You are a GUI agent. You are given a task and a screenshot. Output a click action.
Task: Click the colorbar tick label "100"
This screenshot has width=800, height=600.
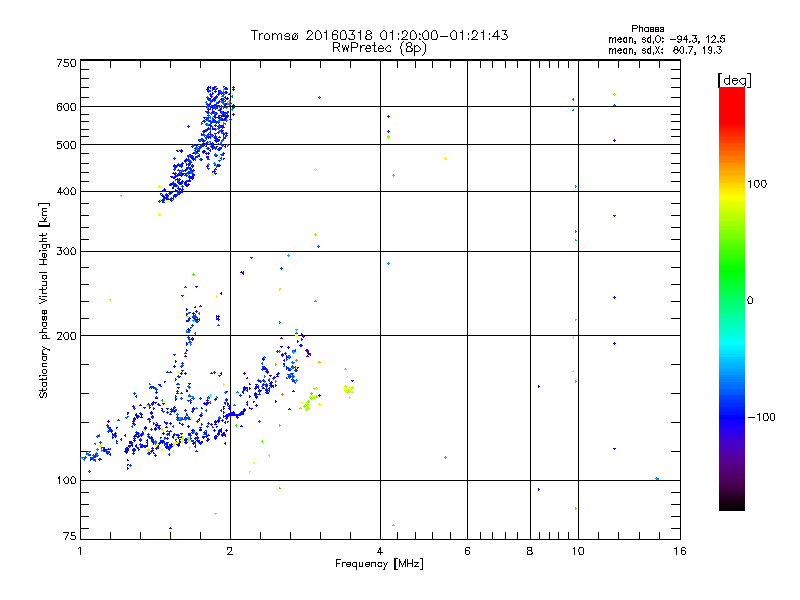pyautogui.click(x=757, y=184)
